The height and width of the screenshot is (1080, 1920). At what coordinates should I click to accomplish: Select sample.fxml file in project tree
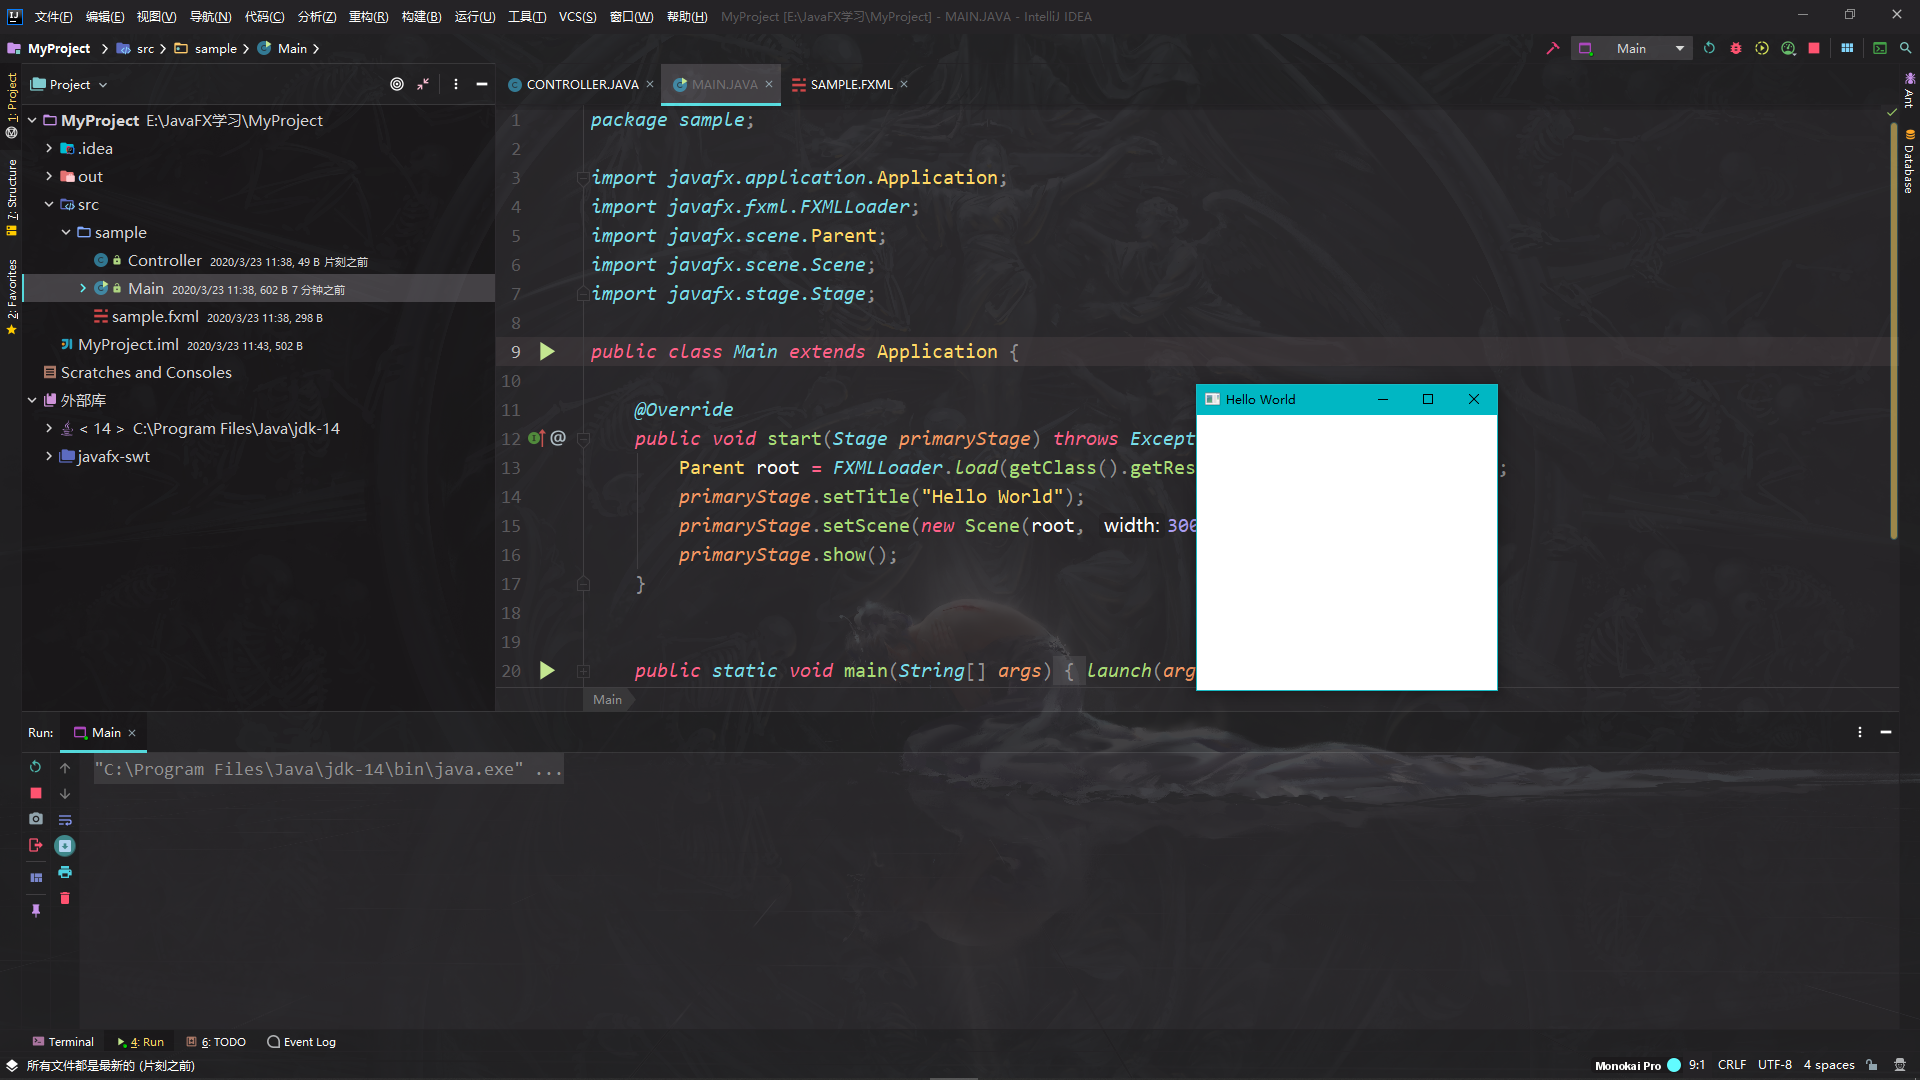click(x=155, y=316)
